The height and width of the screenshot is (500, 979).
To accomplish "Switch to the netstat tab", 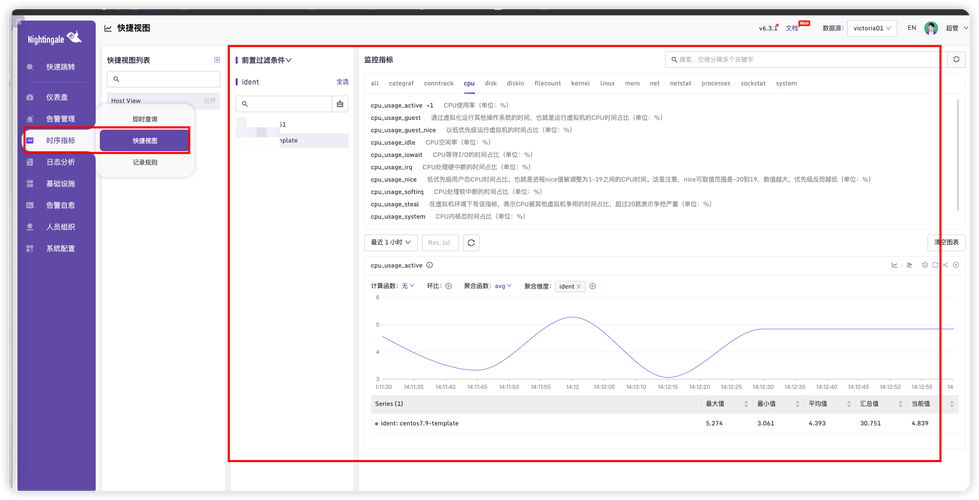I will (x=681, y=83).
